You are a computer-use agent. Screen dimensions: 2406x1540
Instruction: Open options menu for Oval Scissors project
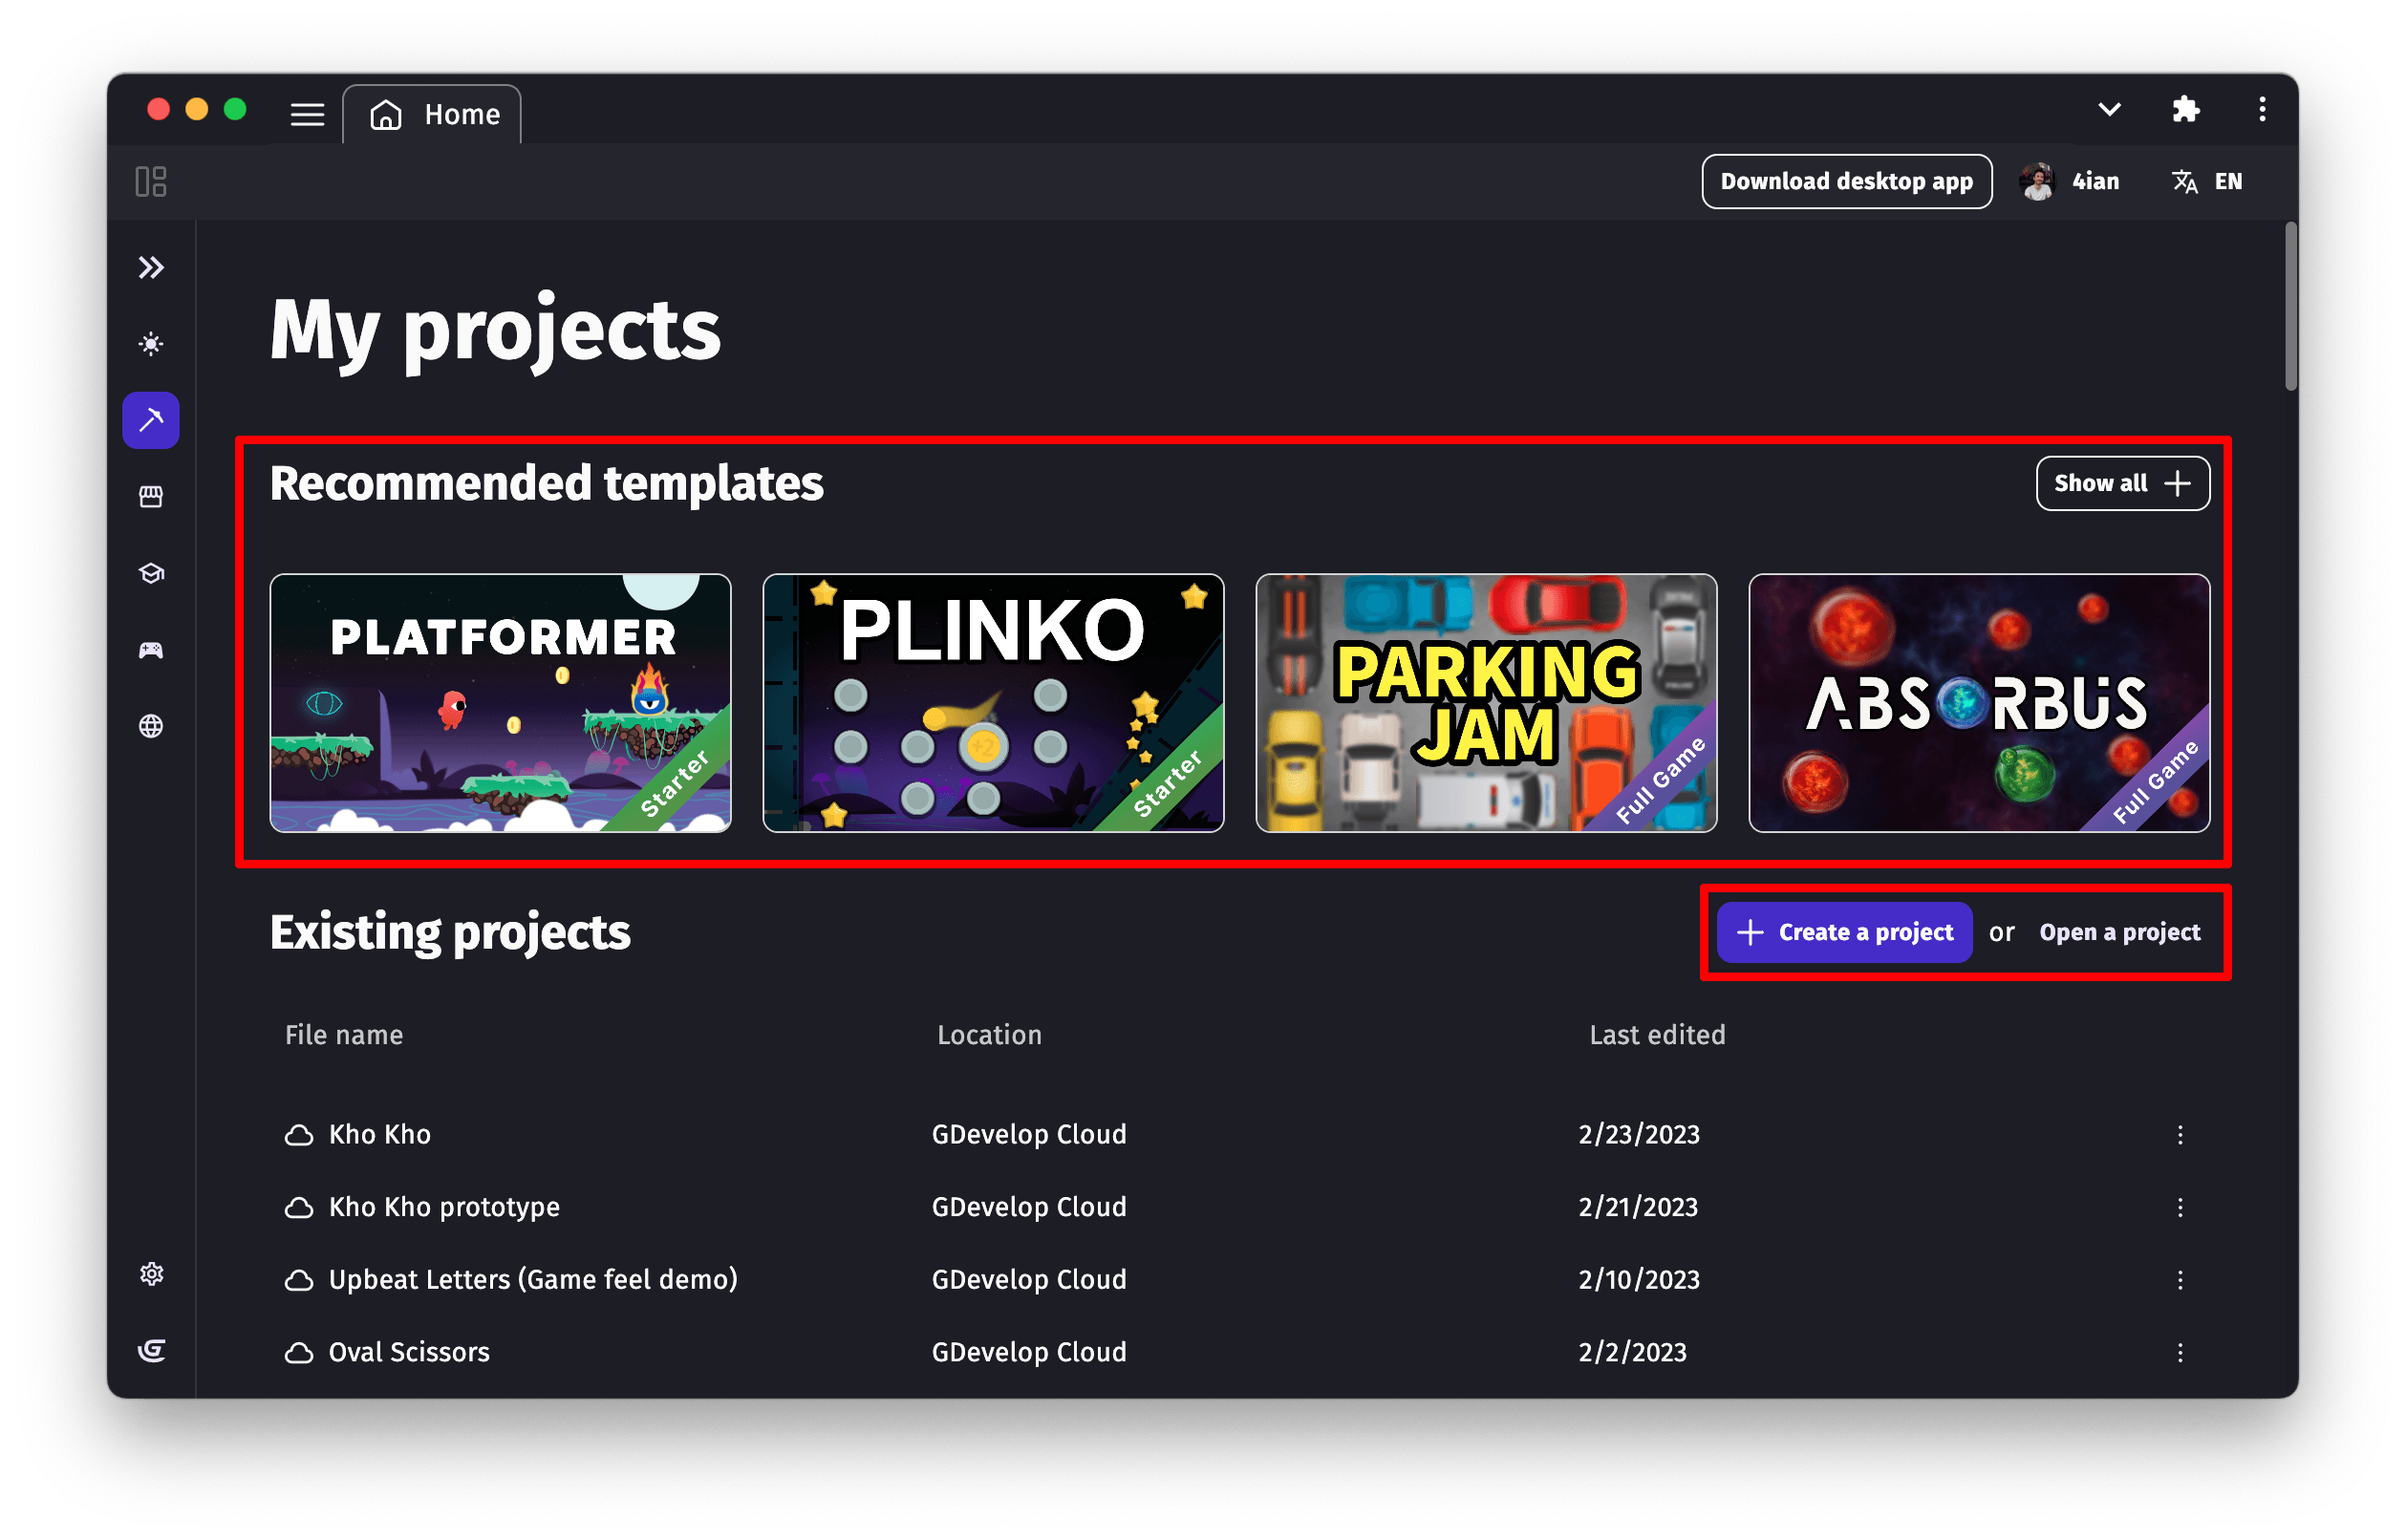pos(2180,1353)
